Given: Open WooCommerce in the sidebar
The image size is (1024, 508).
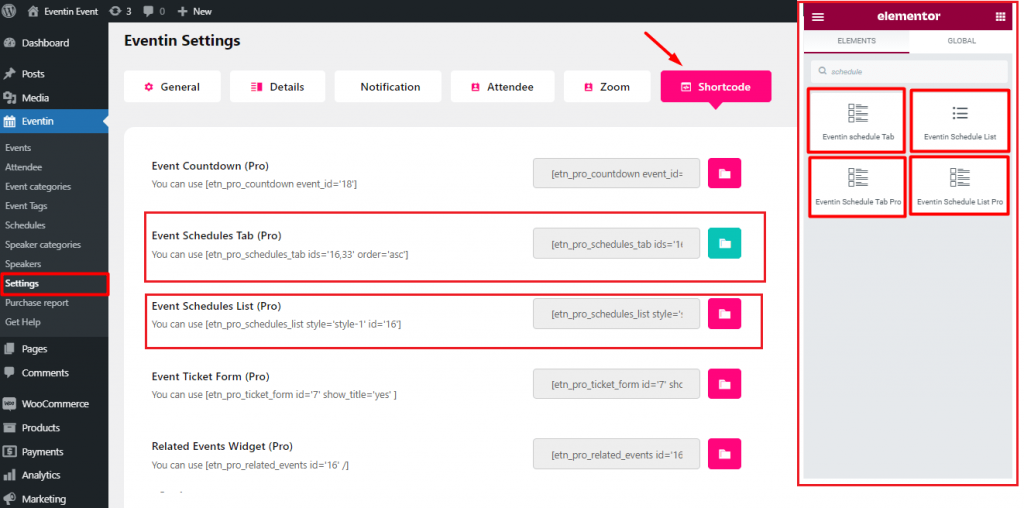Looking at the screenshot, I should tap(54, 404).
